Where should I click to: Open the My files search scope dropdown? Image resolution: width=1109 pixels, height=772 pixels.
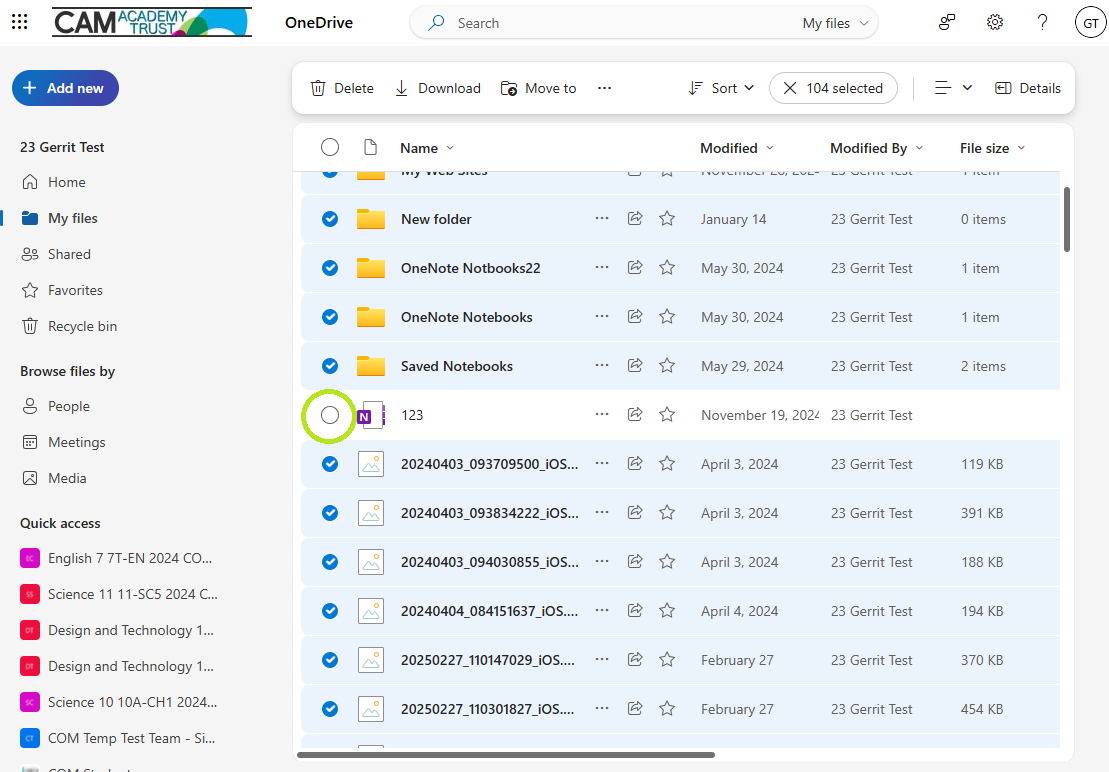(835, 23)
